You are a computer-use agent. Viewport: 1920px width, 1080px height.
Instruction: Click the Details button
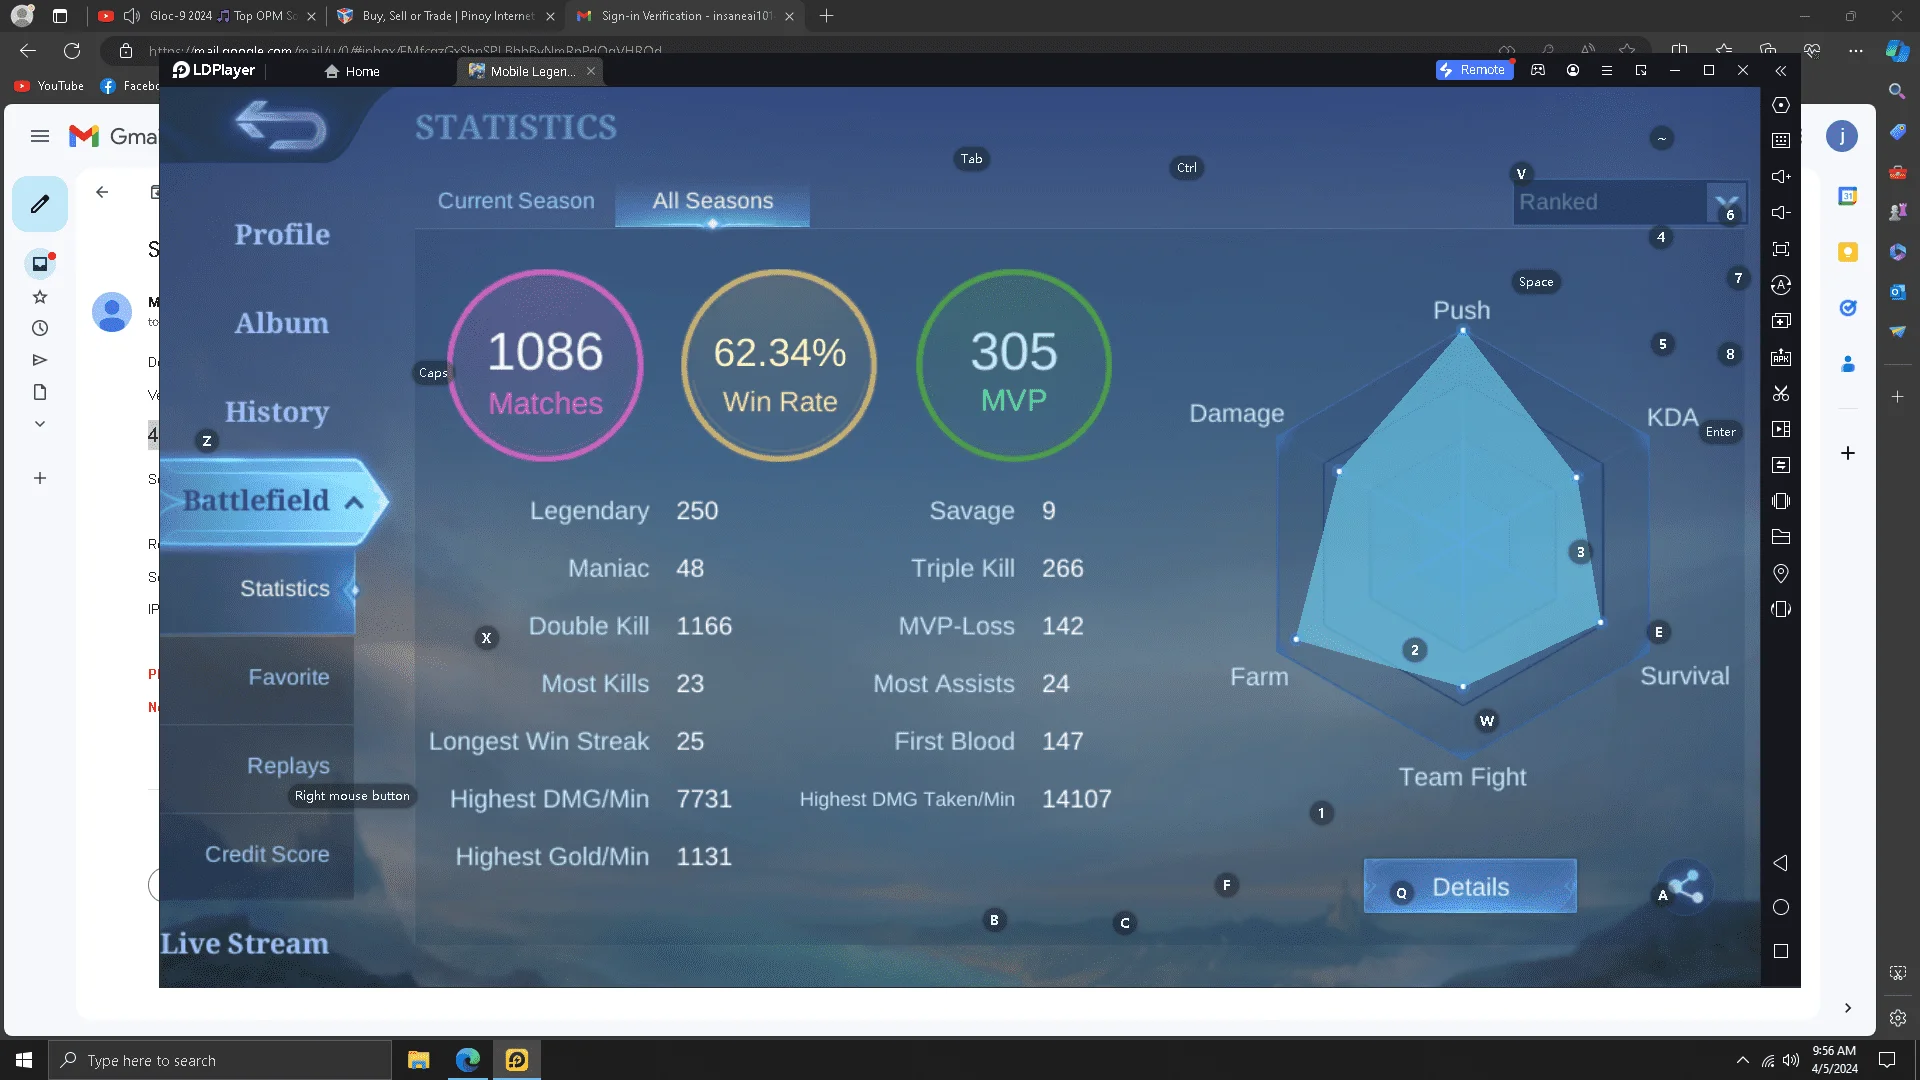[x=1470, y=886]
